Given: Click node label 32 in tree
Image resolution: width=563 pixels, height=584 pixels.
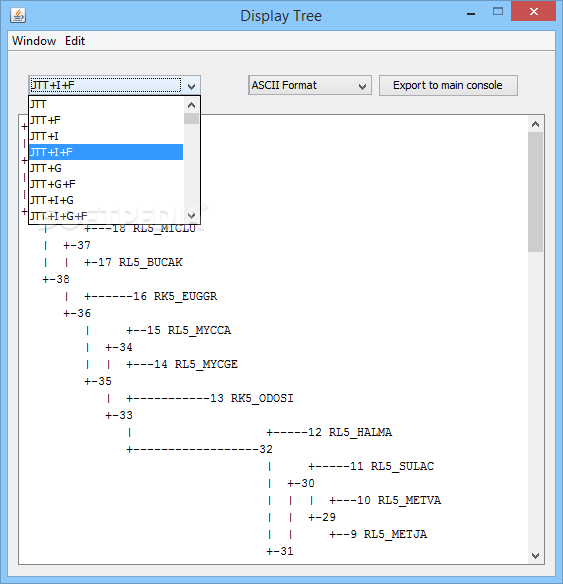Looking at the screenshot, I should 266,449.
